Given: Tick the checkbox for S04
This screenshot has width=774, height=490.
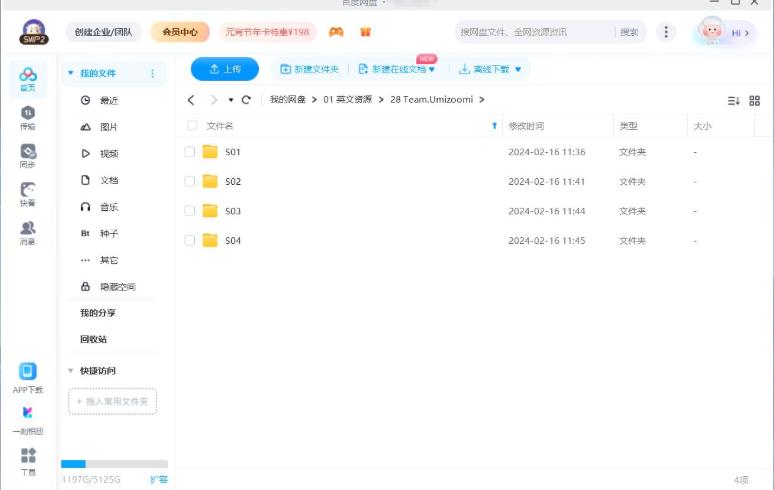Looking at the screenshot, I should click(x=190, y=240).
